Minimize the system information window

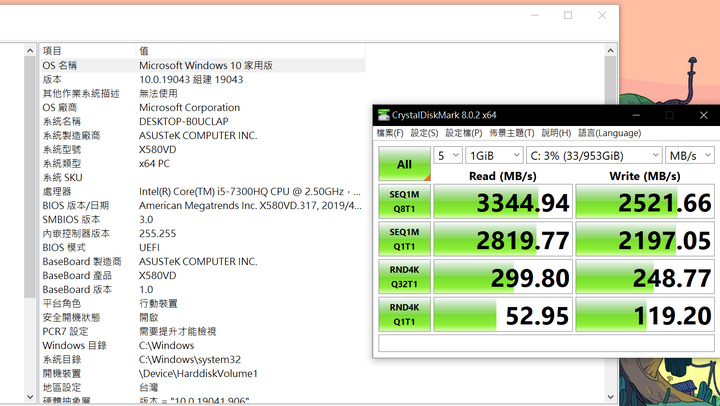pos(534,15)
